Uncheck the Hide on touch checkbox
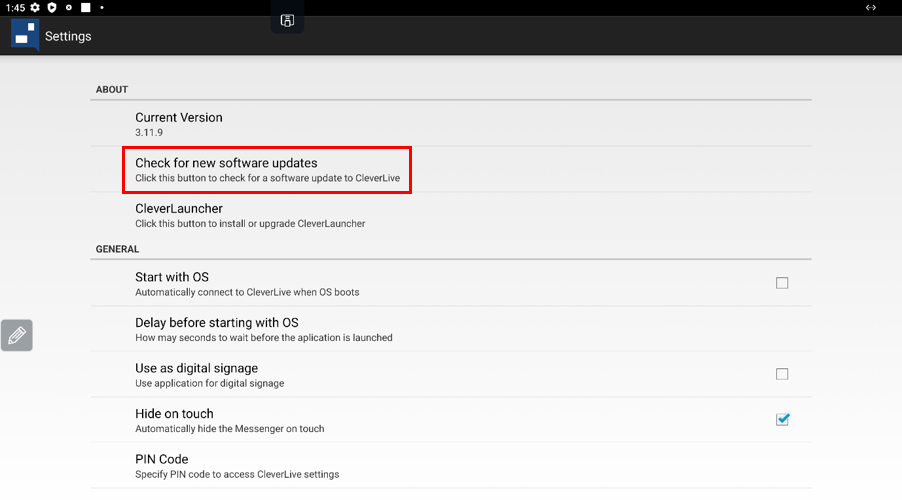The image size is (902, 500). pos(782,419)
